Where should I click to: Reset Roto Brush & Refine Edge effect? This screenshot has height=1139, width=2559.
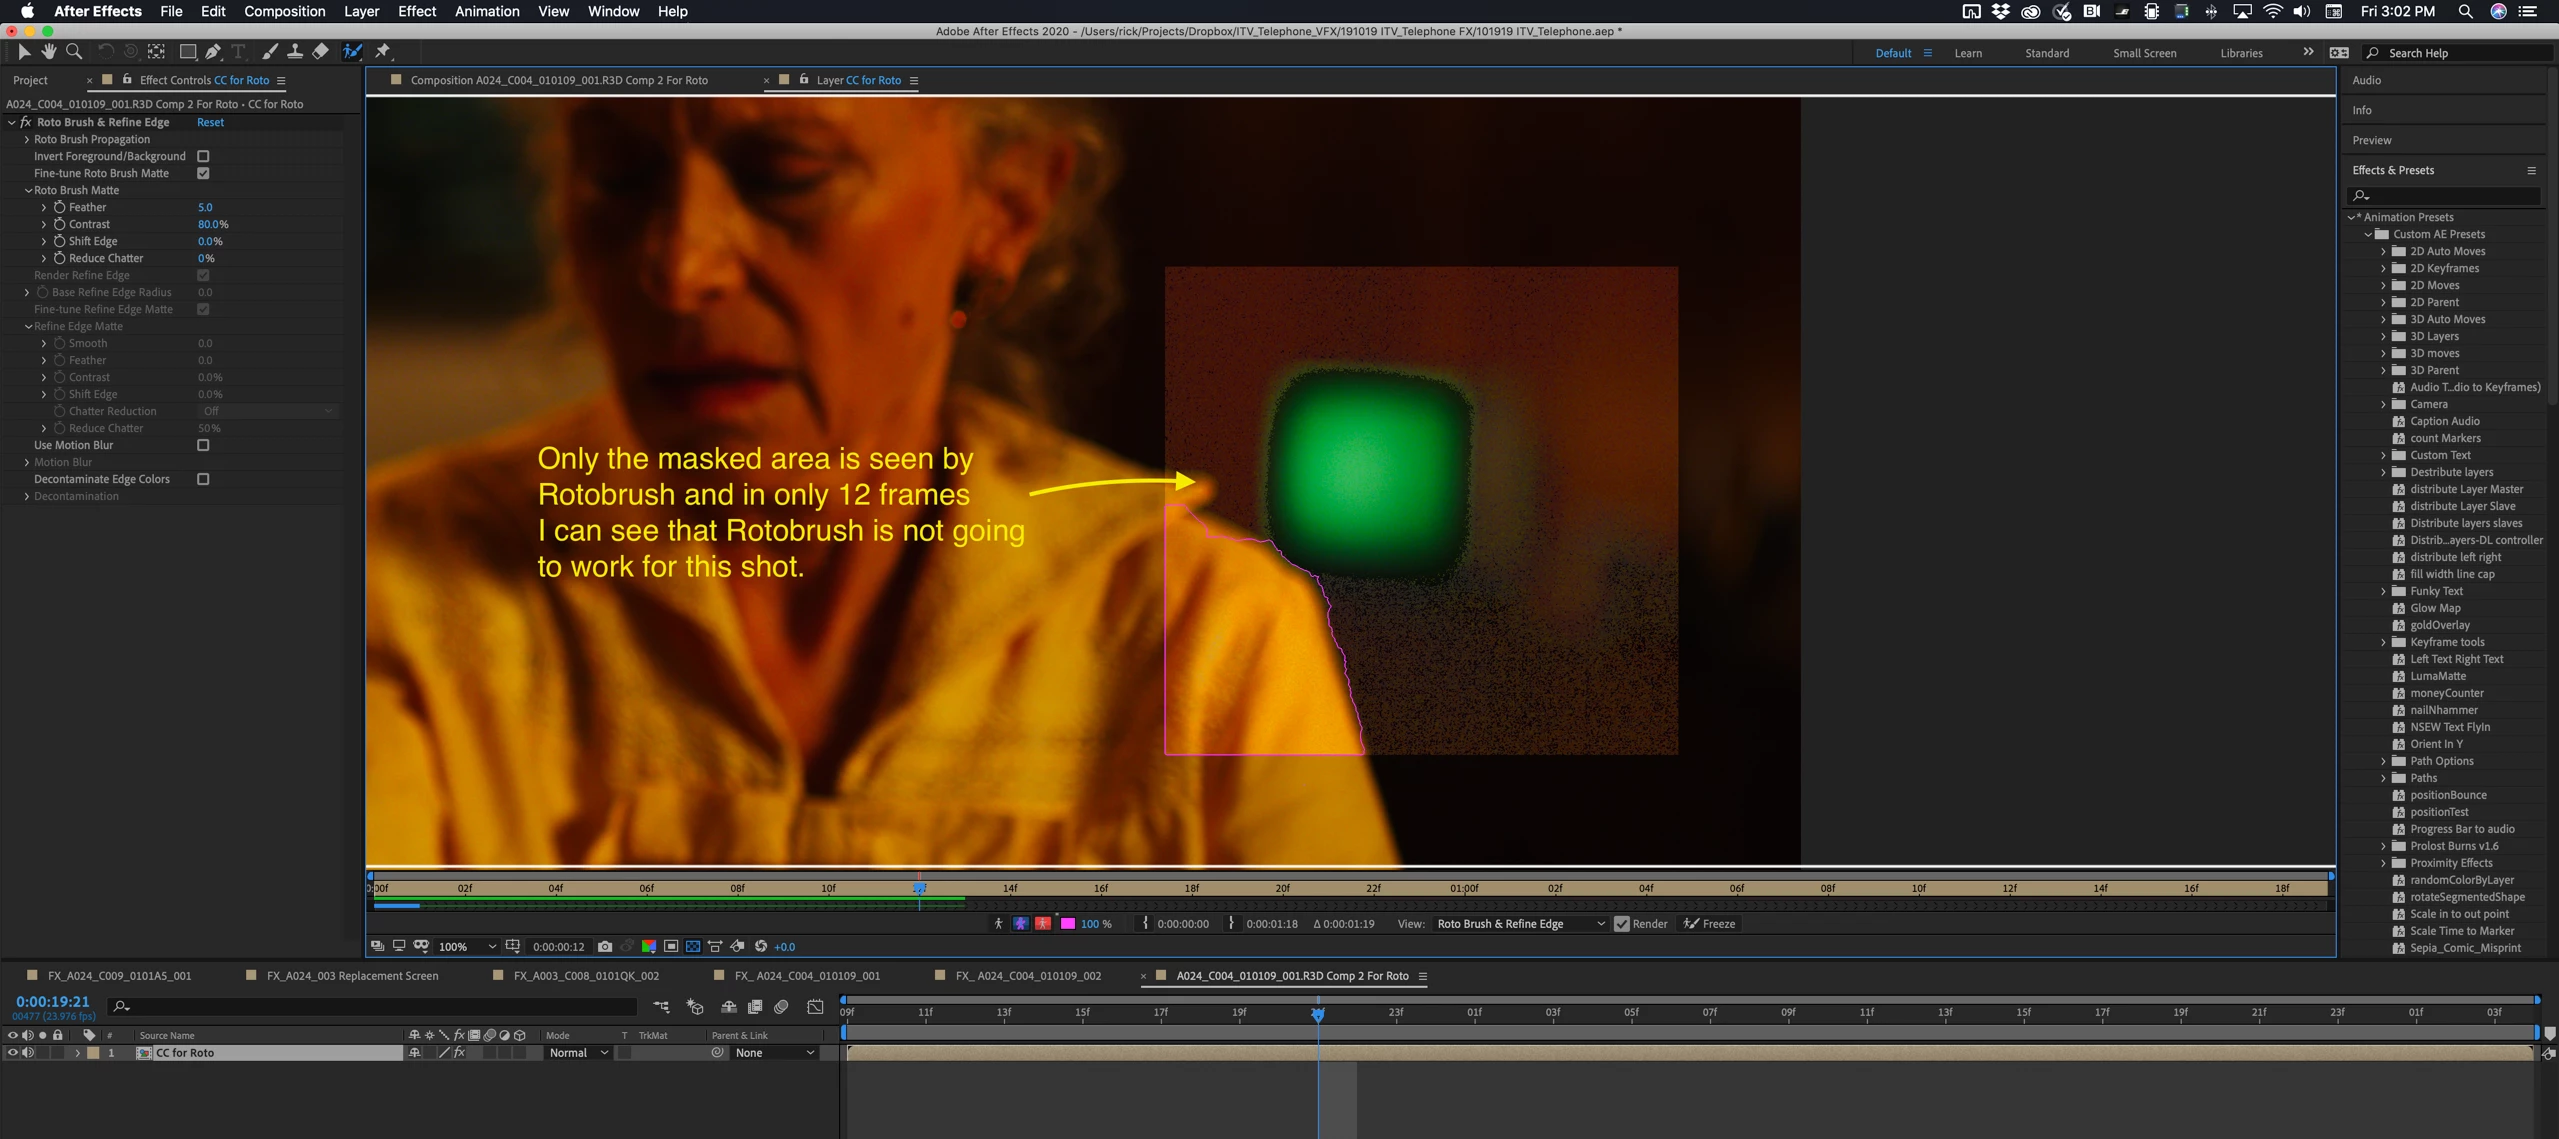pos(210,122)
